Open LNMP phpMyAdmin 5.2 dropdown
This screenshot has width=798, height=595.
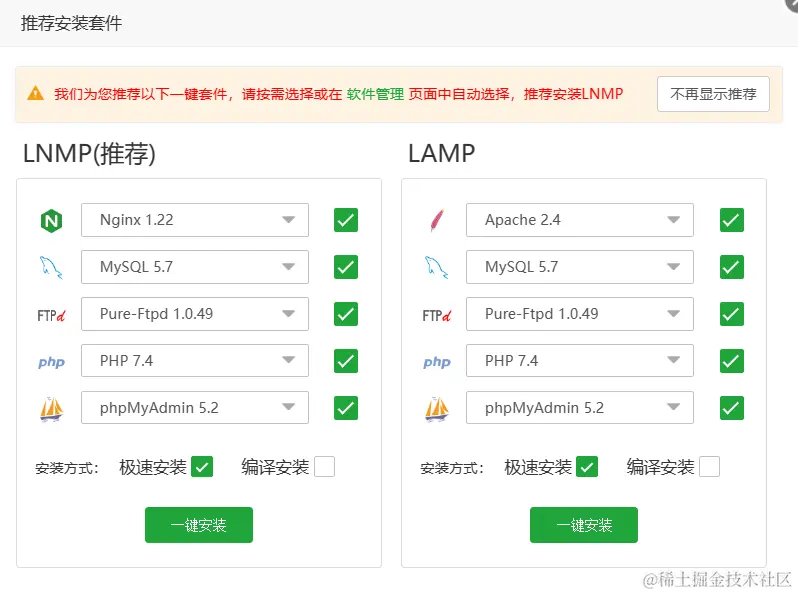point(195,408)
